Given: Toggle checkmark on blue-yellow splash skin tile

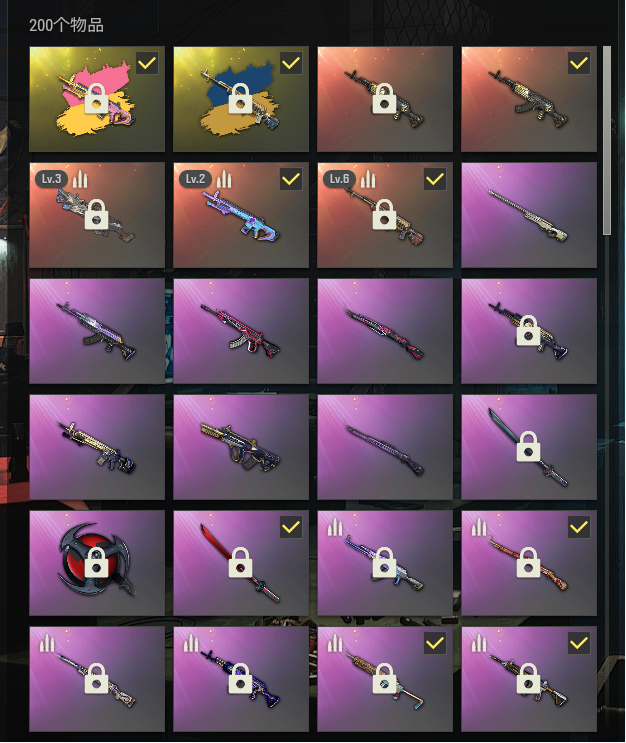Looking at the screenshot, I should (291, 63).
